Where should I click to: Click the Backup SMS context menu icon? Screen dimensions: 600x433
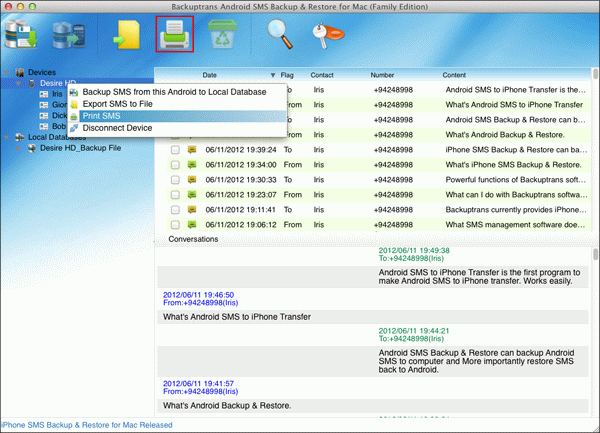pos(74,92)
